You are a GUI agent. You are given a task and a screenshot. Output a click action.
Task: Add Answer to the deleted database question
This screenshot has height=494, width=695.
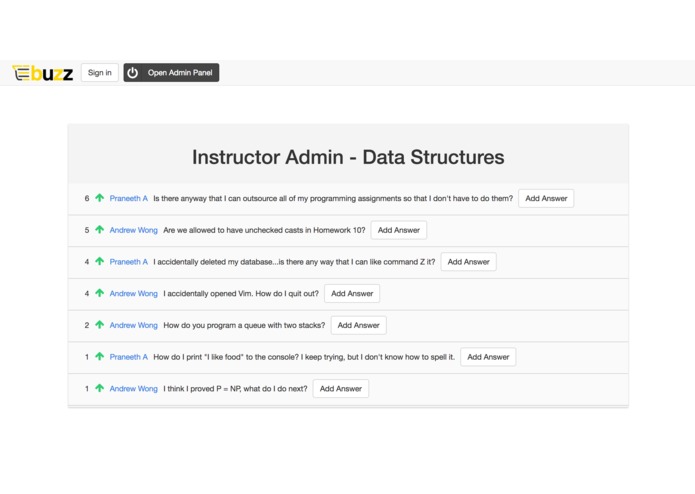pyautogui.click(x=469, y=262)
